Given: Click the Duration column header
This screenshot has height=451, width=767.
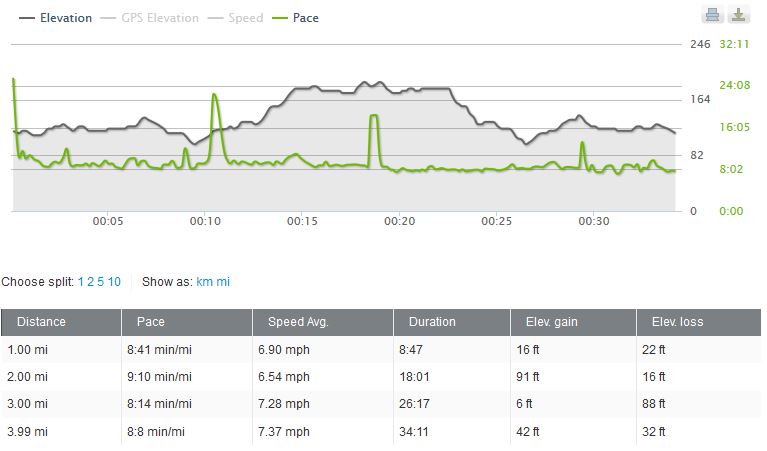Looking at the screenshot, I should [432, 322].
